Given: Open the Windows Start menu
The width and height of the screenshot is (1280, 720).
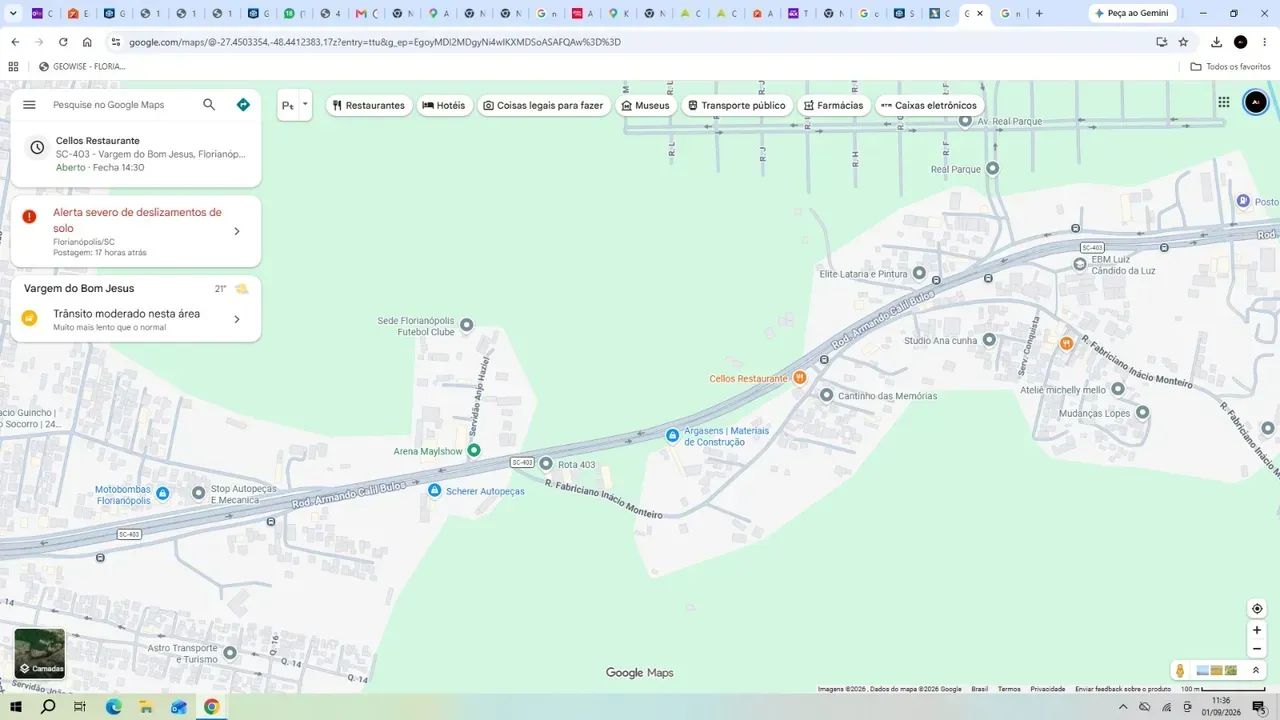Looking at the screenshot, I should pos(15,707).
